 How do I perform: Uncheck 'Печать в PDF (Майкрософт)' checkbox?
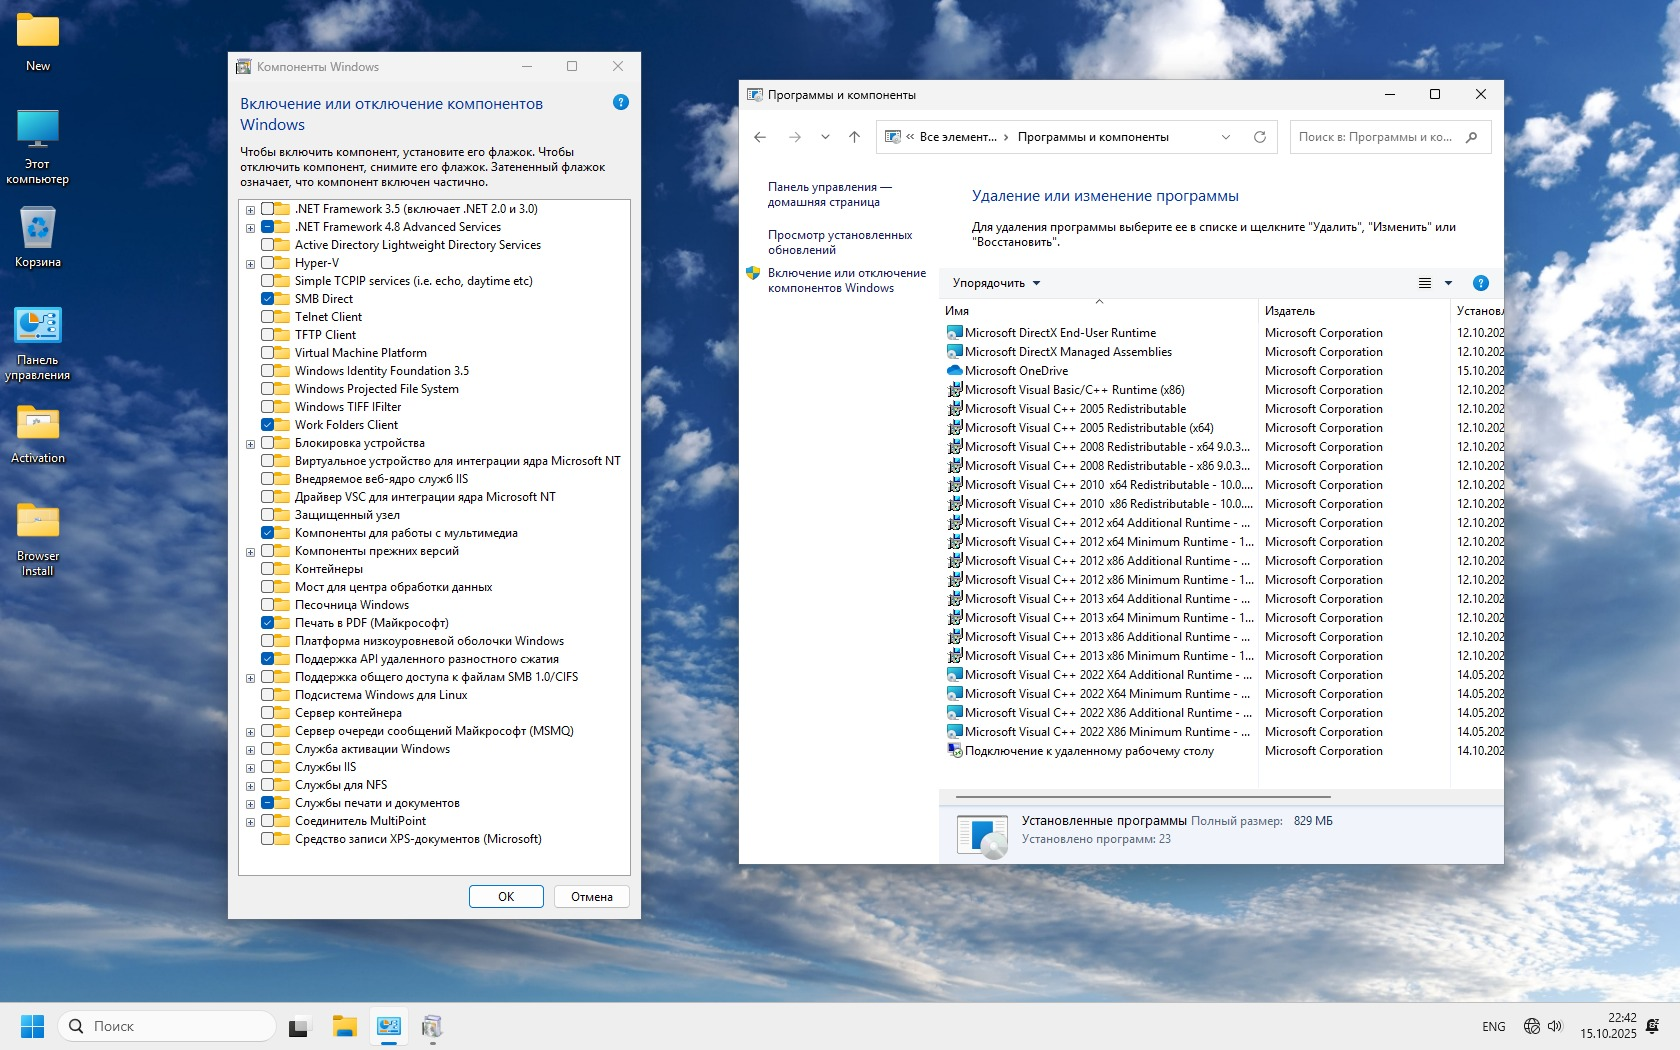click(x=268, y=623)
